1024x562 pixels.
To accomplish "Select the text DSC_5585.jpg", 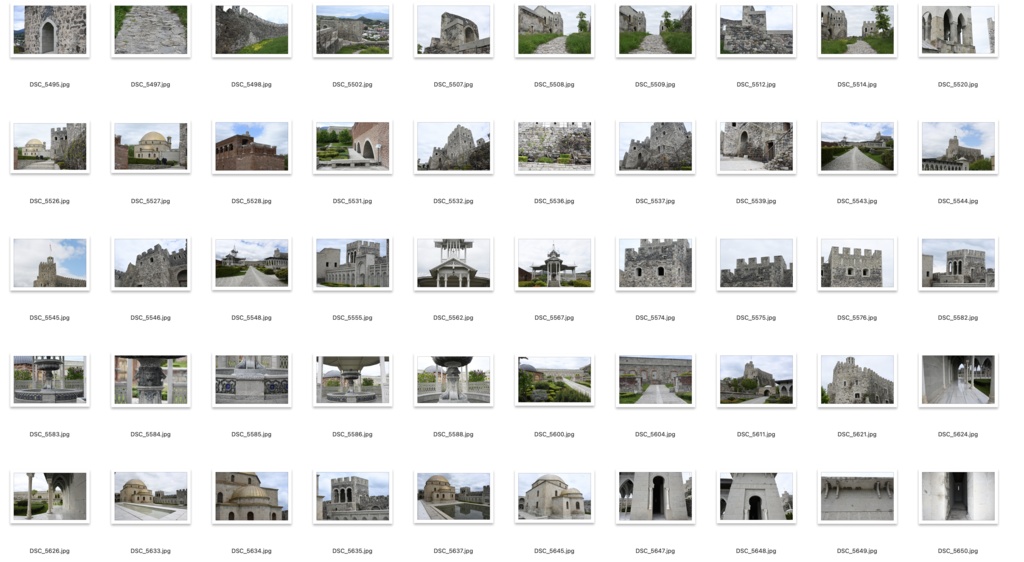I will [251, 434].
